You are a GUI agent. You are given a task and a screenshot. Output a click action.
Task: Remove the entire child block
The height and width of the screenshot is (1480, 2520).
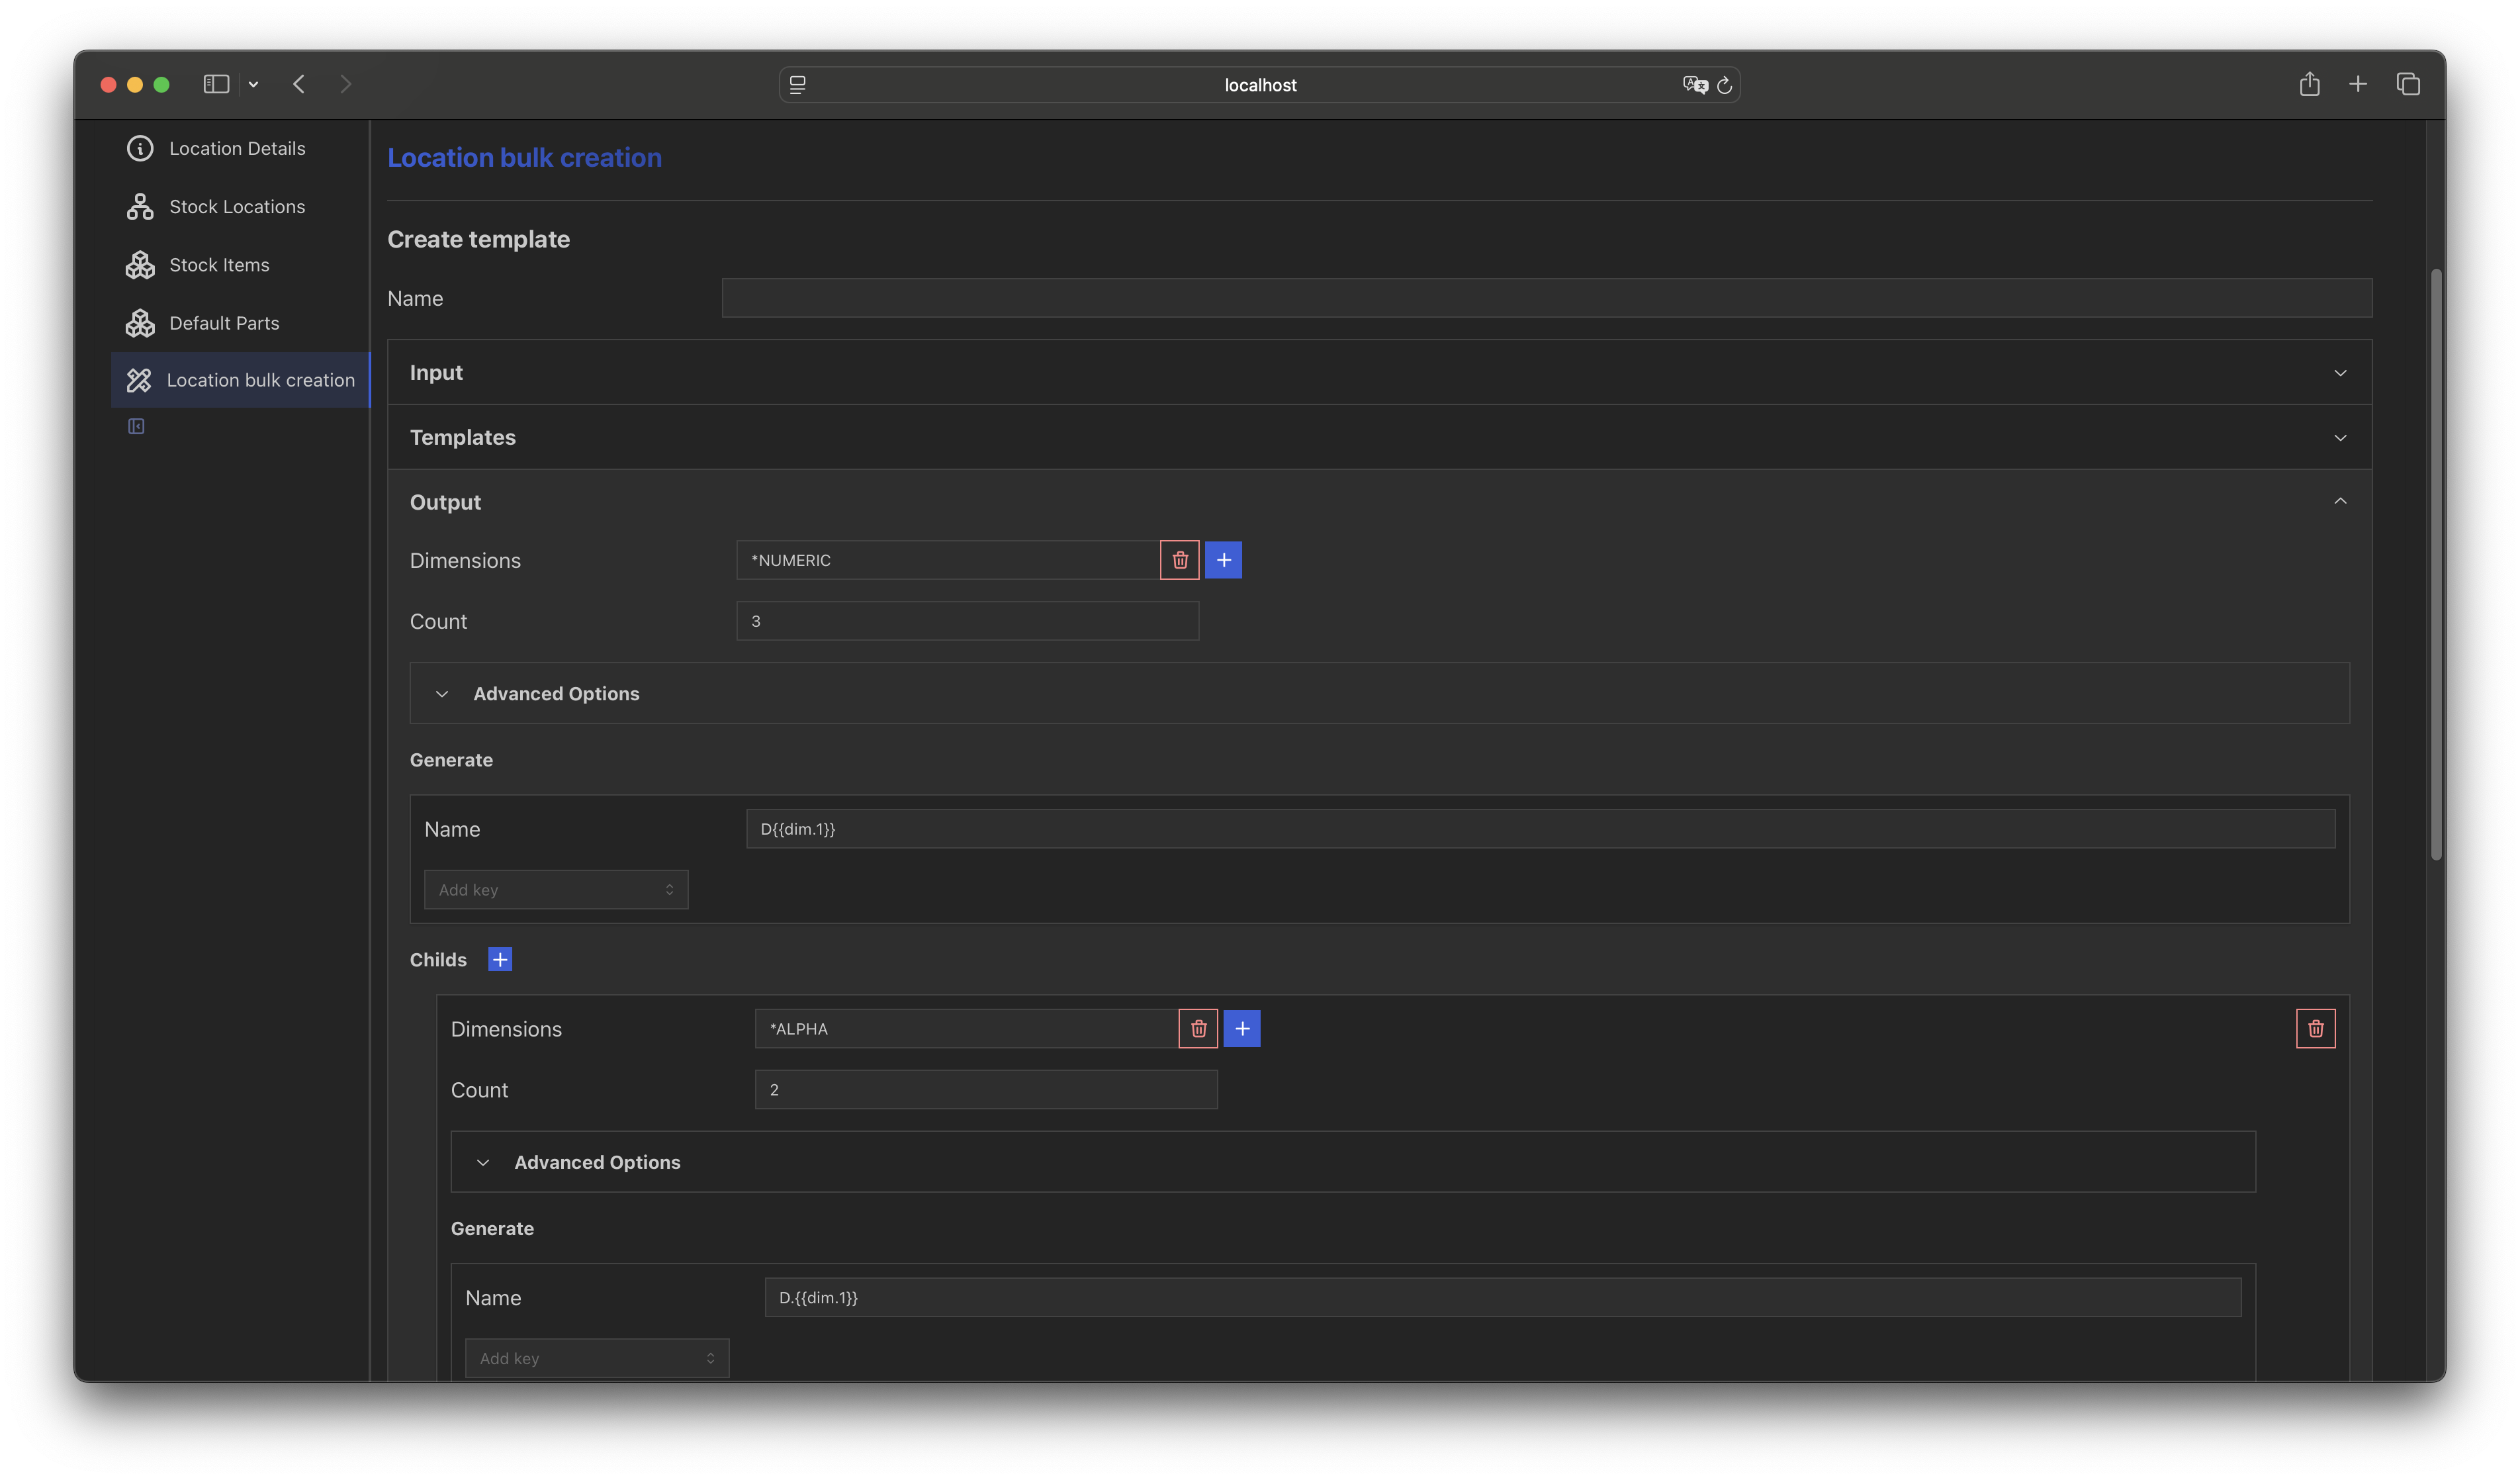point(2315,1029)
